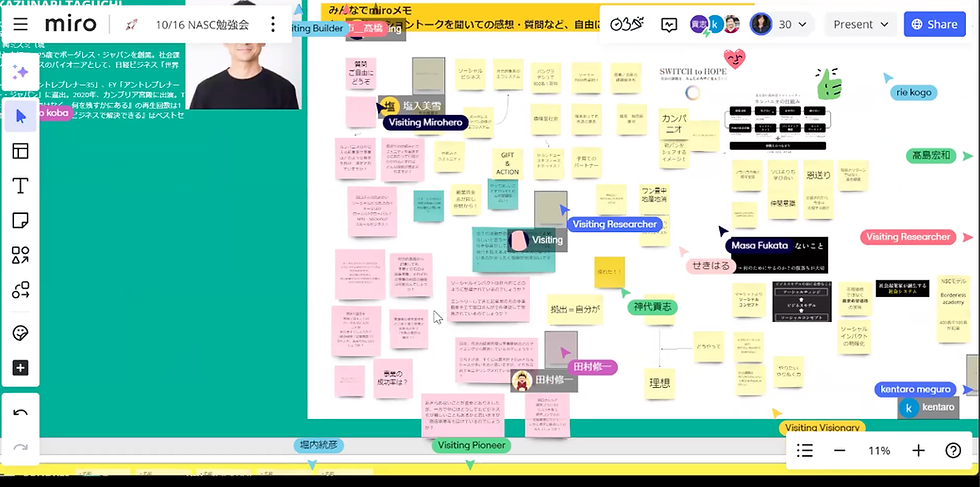Select the 理想 sticky note

660,383
